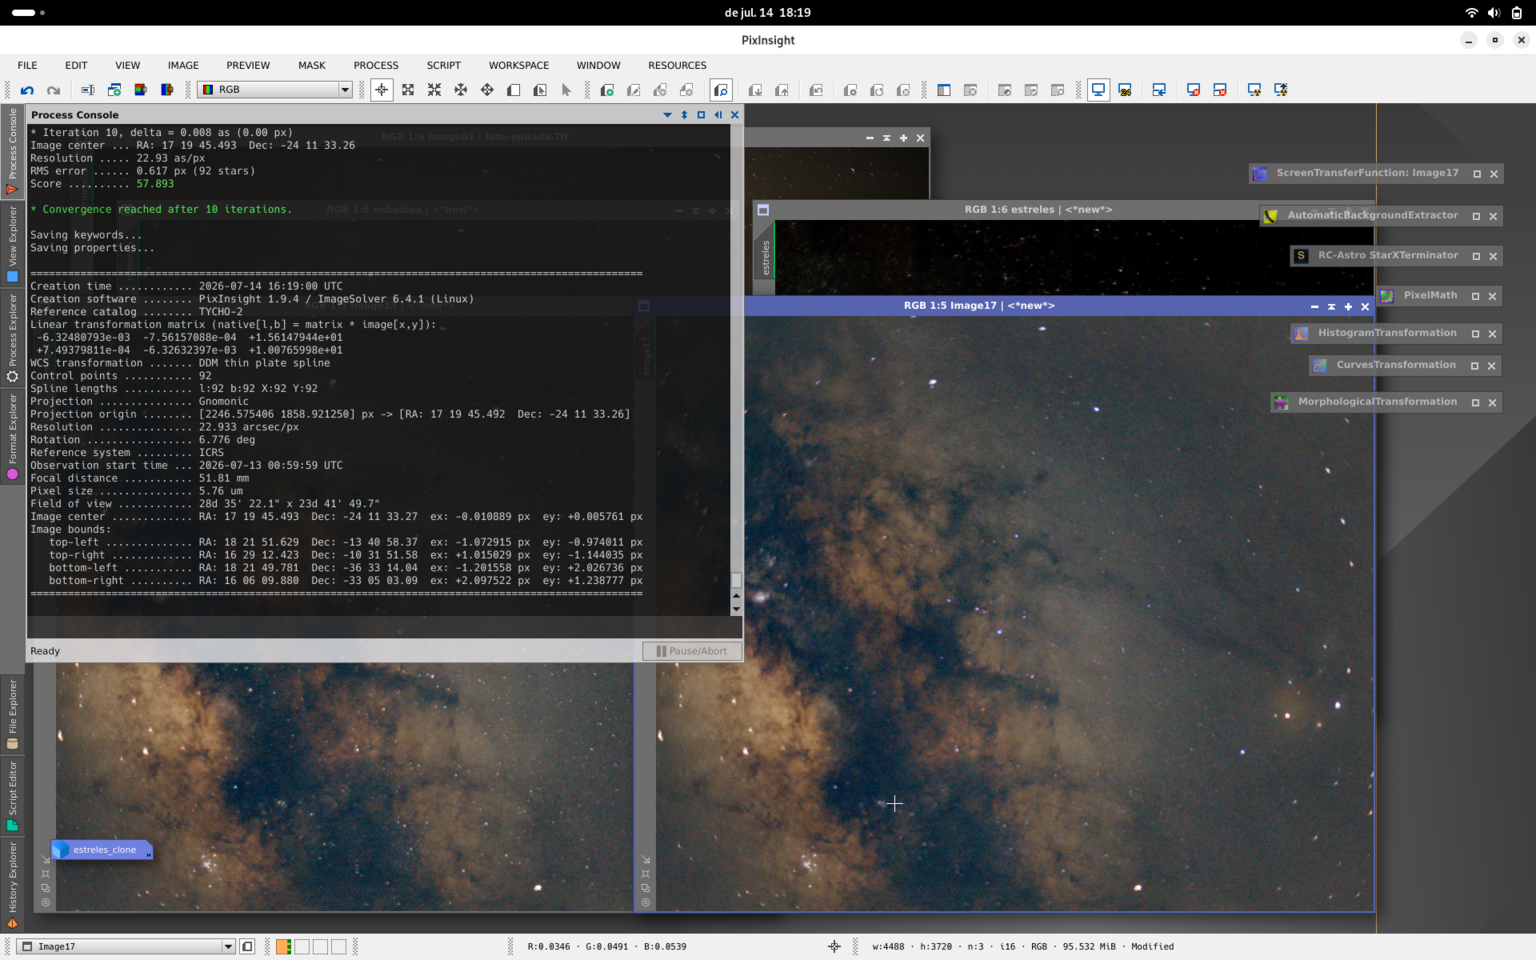Shade the Image17 window with its shade button
Image resolution: width=1536 pixels, height=960 pixels.
pyautogui.click(x=1331, y=306)
